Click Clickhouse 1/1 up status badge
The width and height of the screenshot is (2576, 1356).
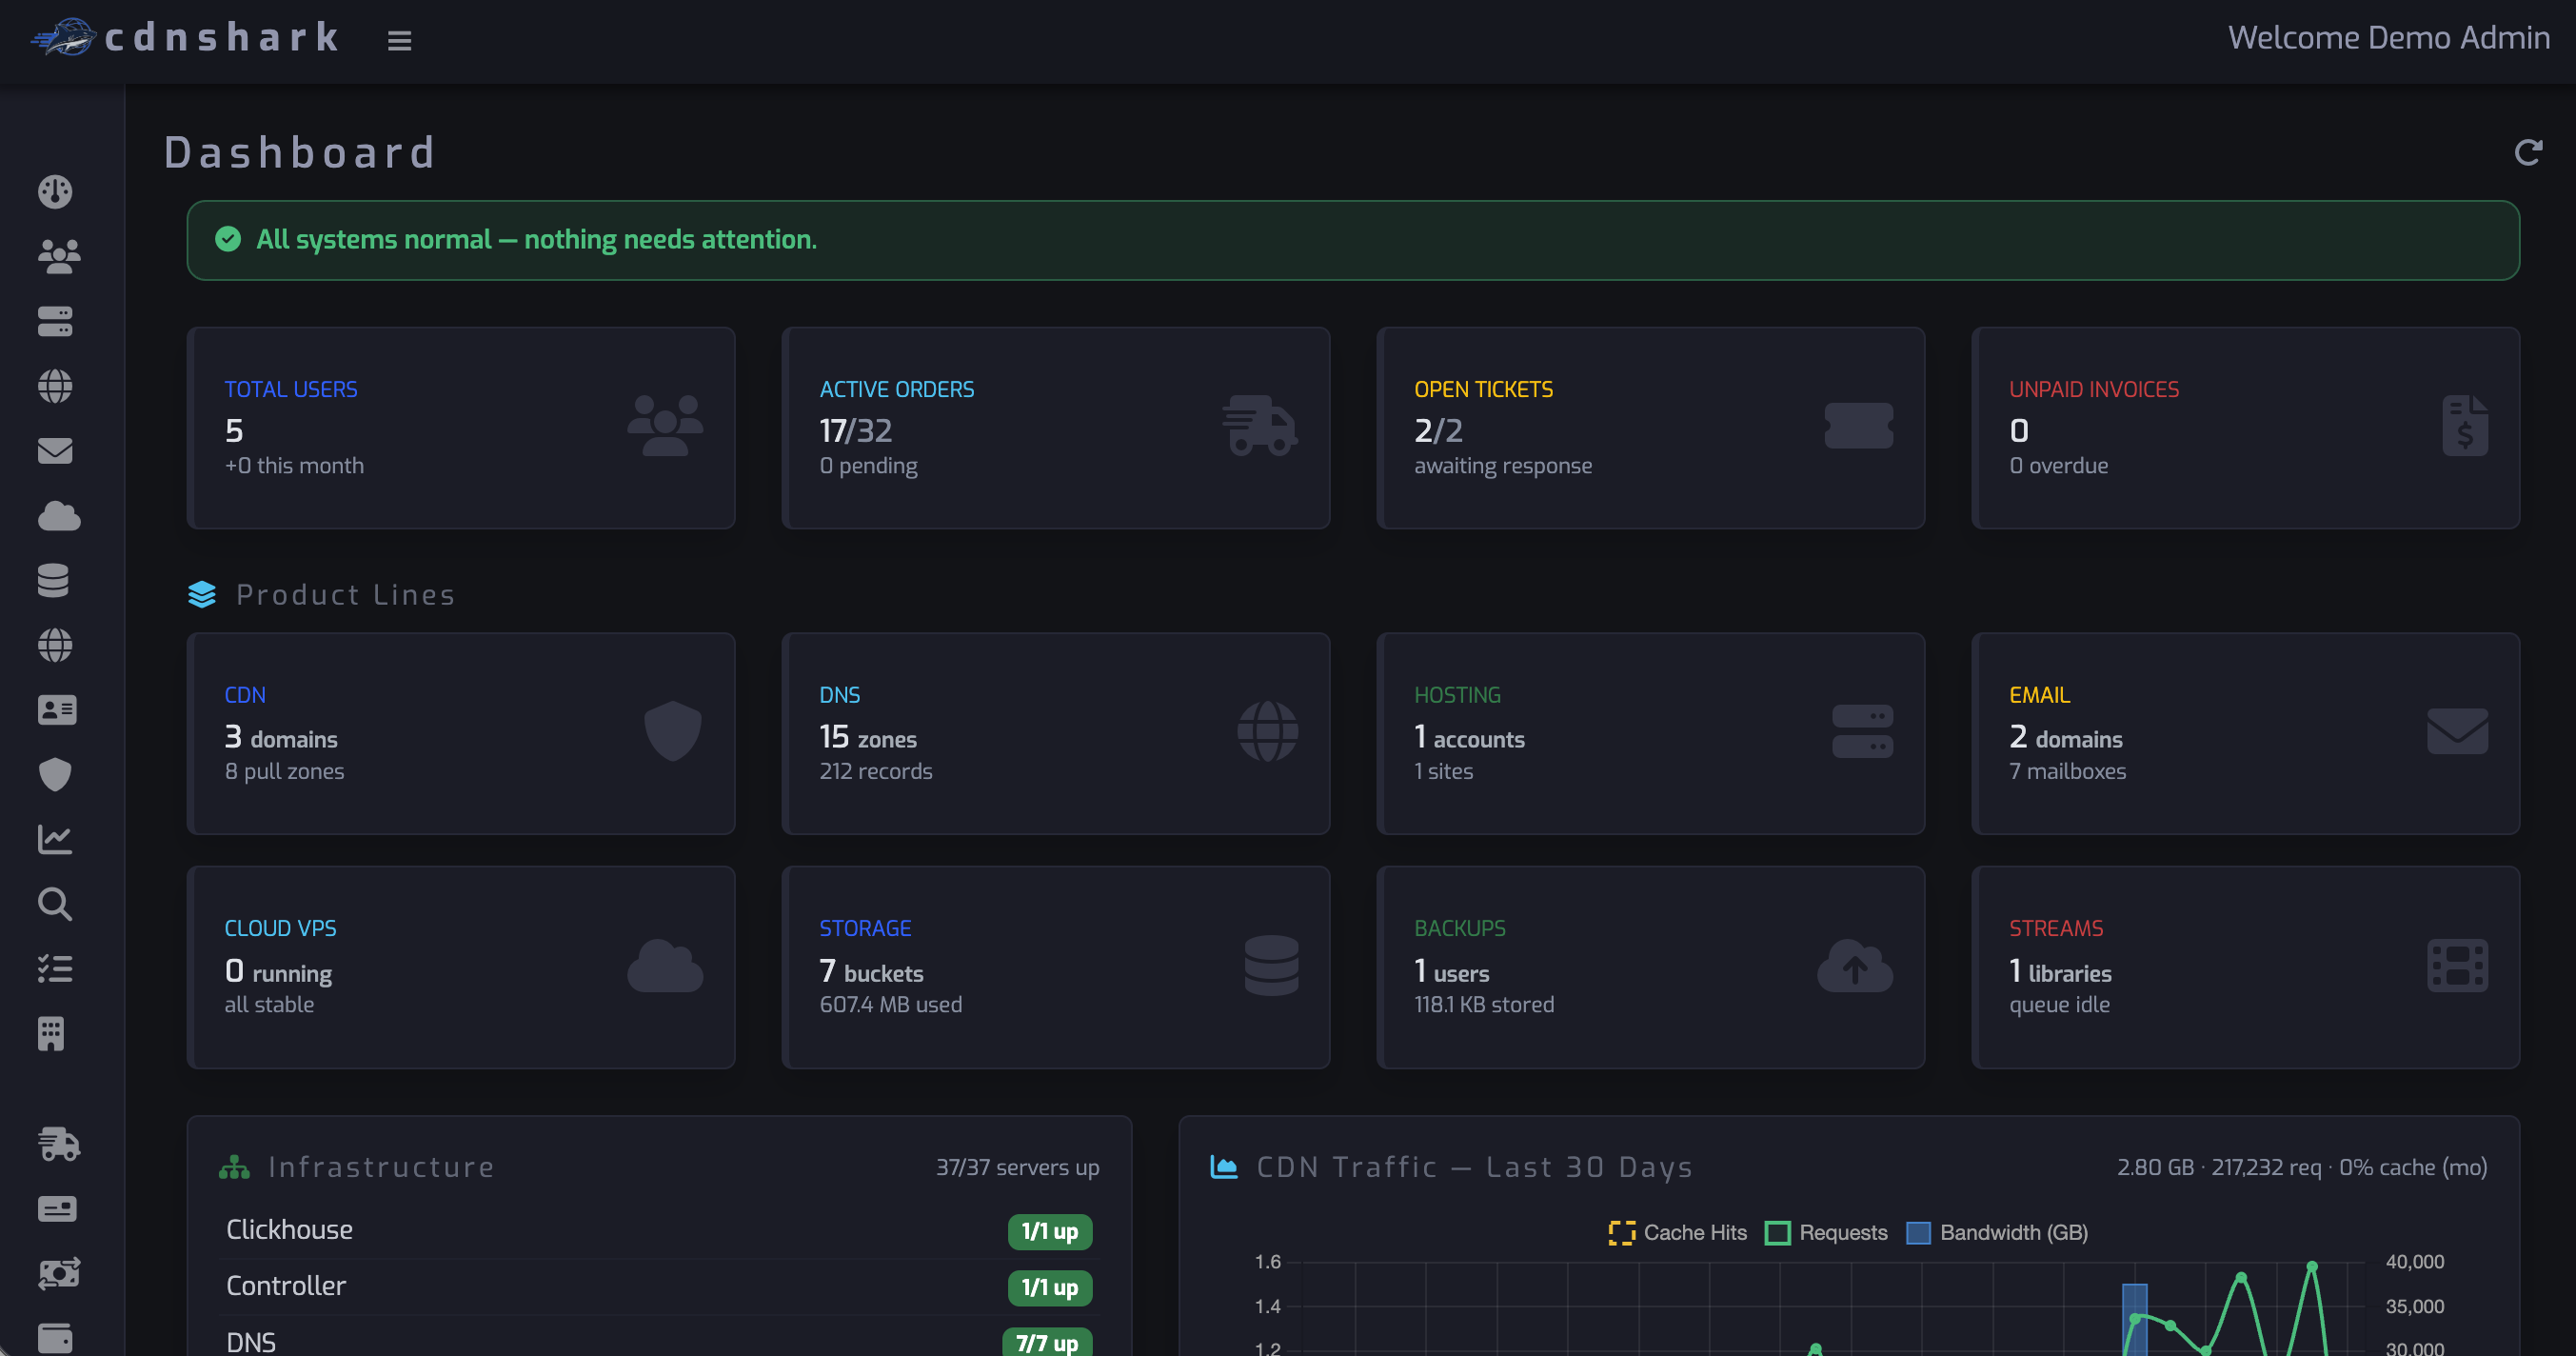coord(1049,1231)
